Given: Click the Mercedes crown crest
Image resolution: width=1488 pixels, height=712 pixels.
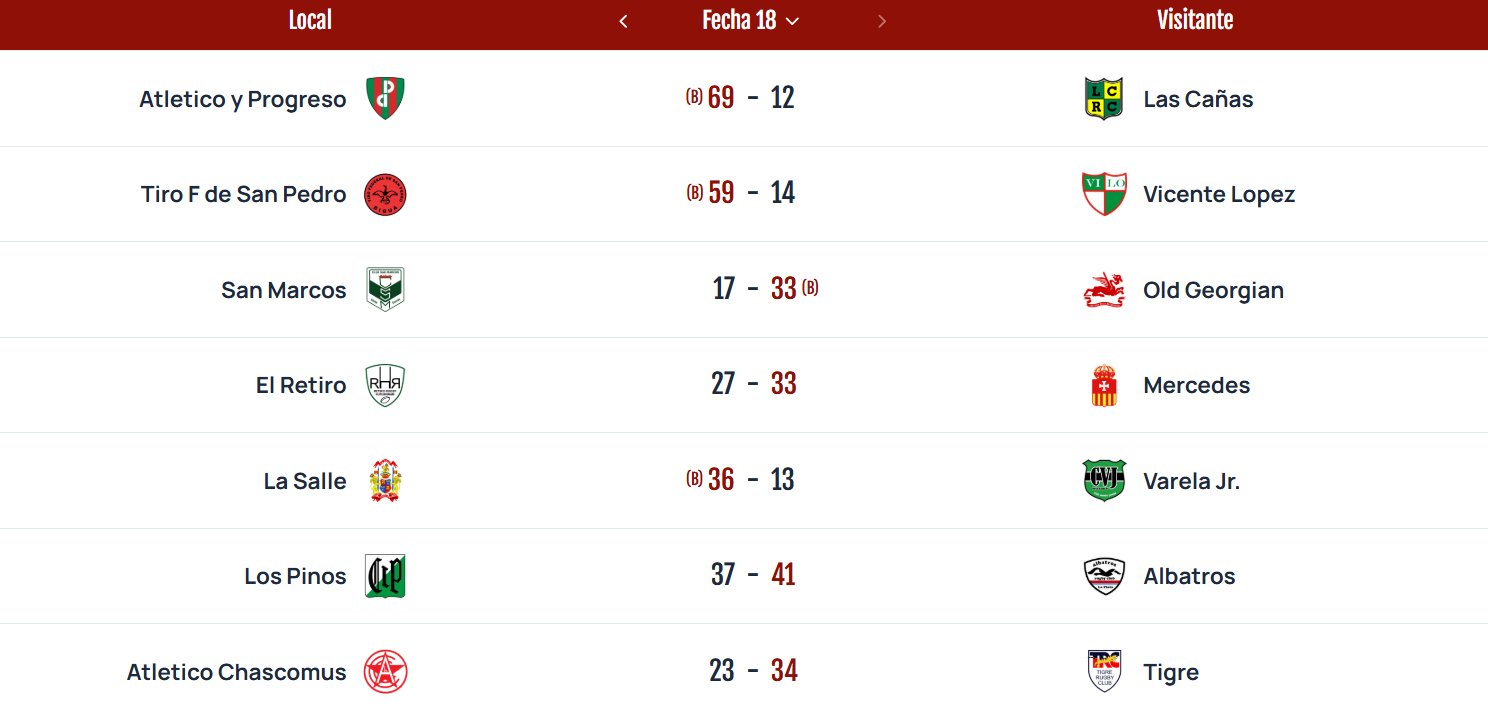Looking at the screenshot, I should click(1104, 385).
